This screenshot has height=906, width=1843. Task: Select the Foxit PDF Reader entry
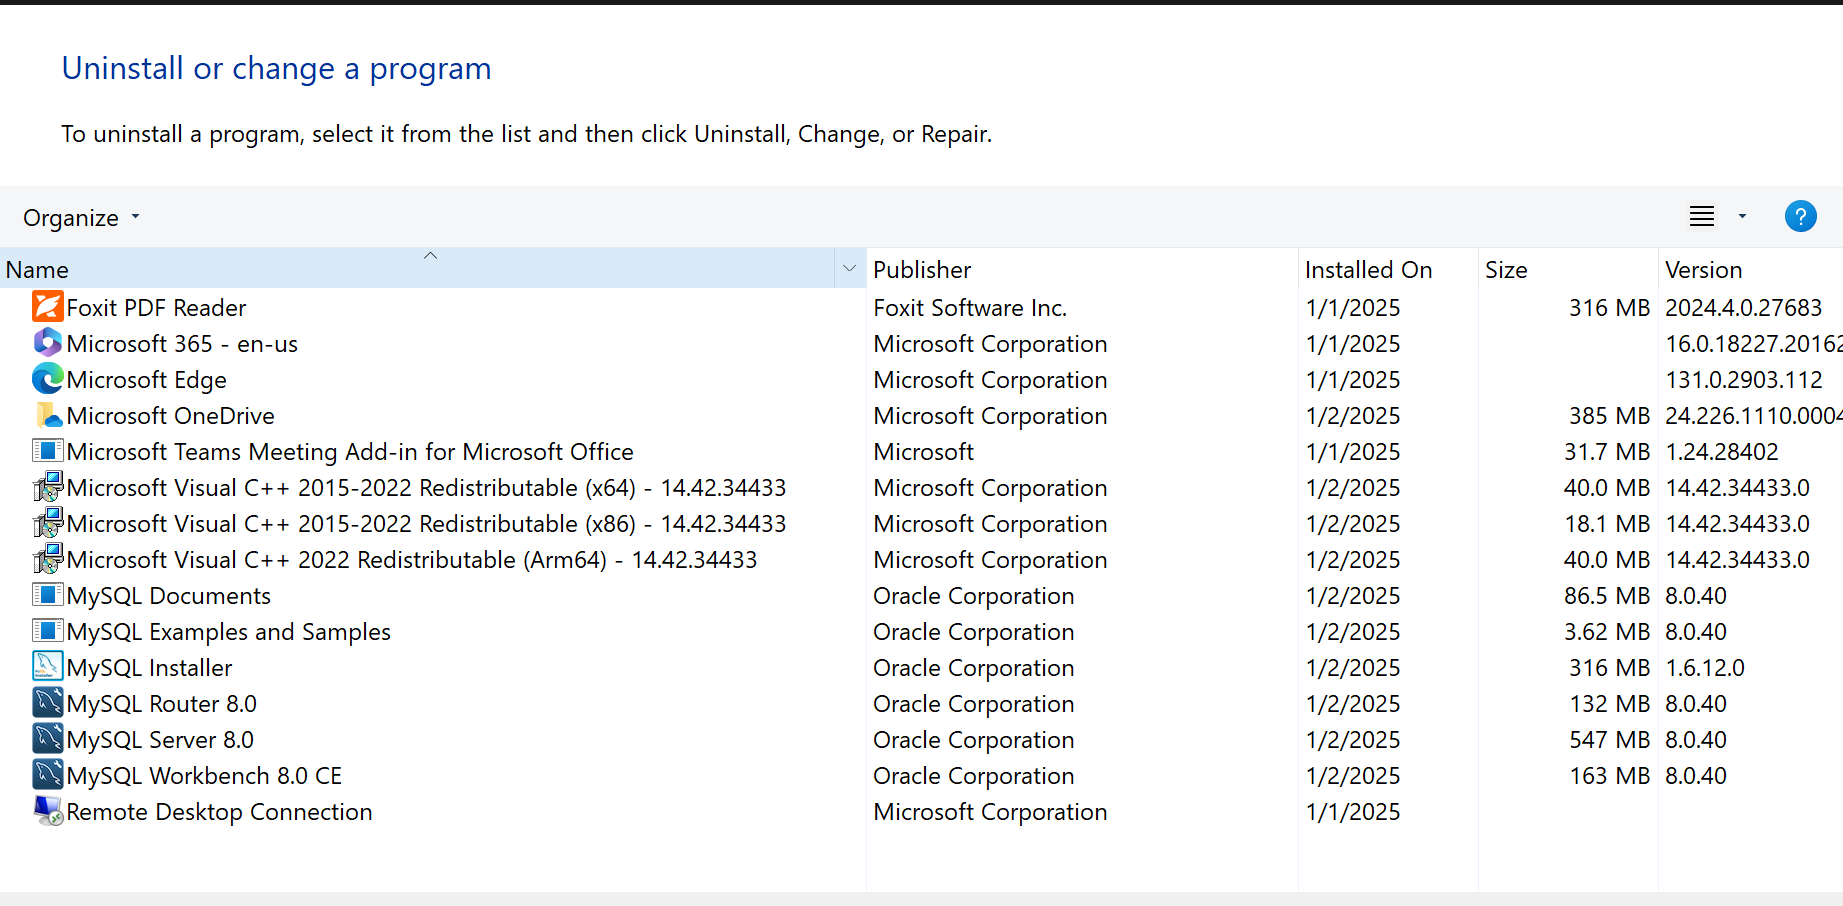156,308
